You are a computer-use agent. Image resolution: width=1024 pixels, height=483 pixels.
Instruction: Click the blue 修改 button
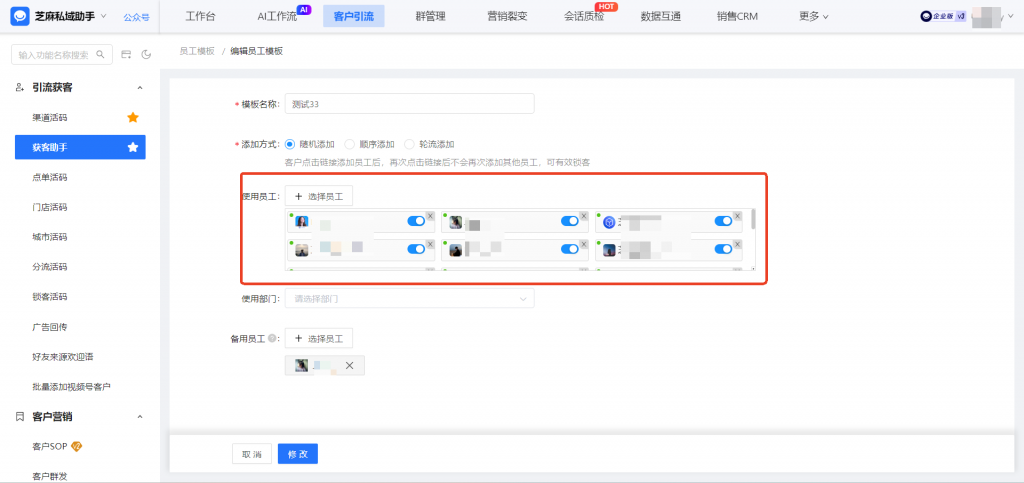tap(298, 454)
